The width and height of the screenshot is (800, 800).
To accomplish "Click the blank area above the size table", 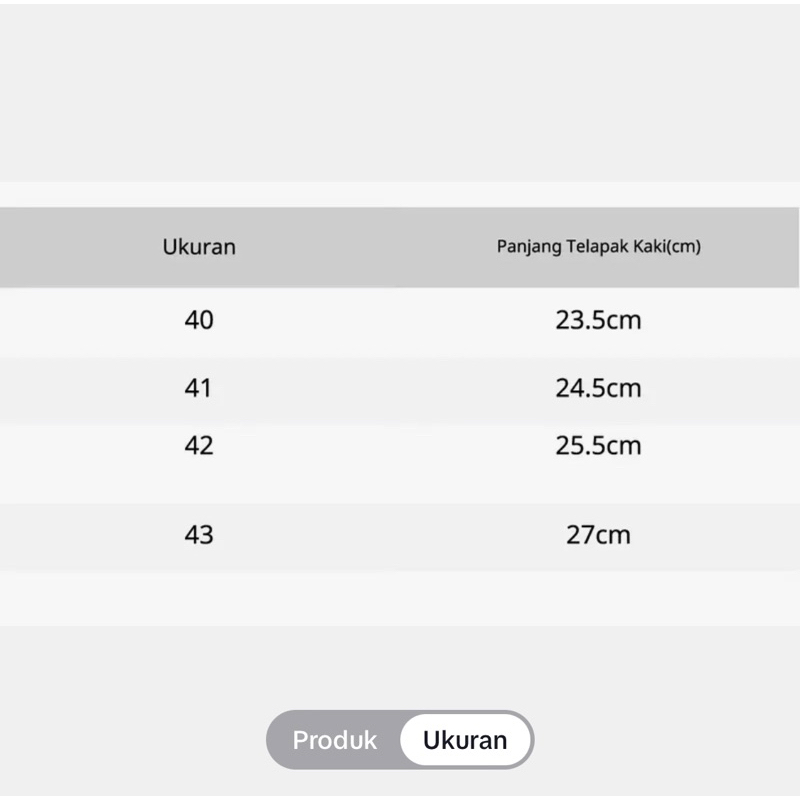I will (400, 90).
